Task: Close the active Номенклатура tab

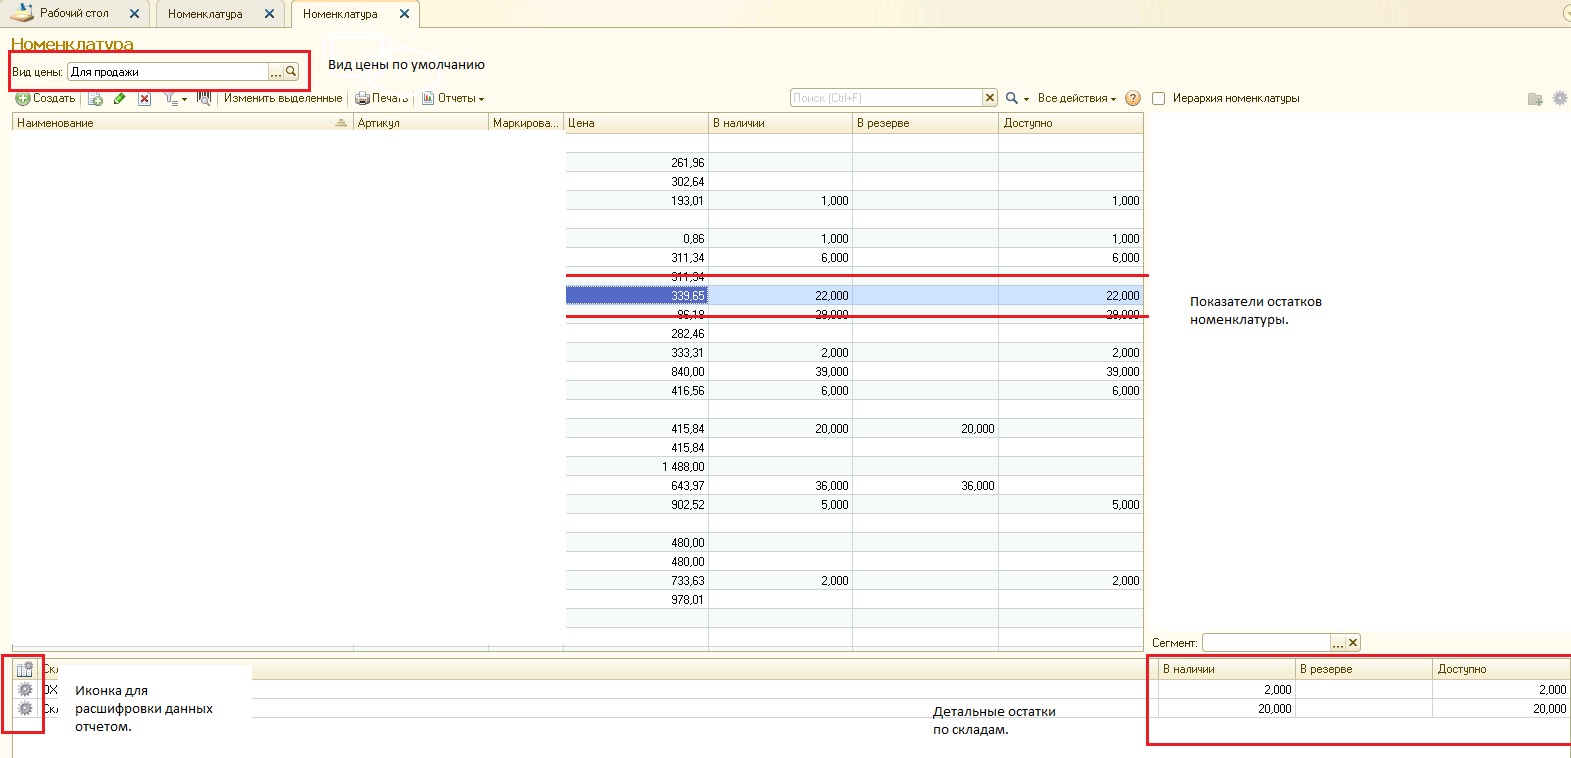Action: [x=404, y=14]
